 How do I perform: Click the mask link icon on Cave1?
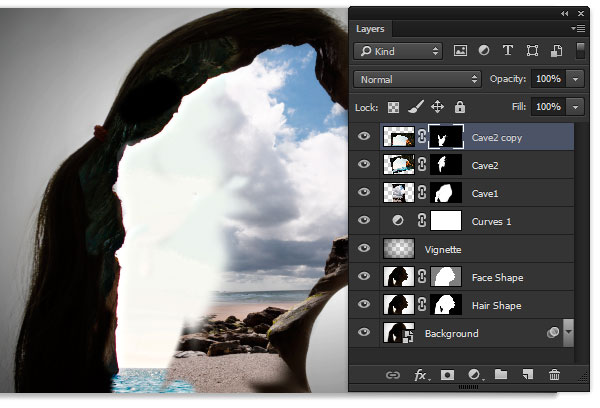(422, 192)
